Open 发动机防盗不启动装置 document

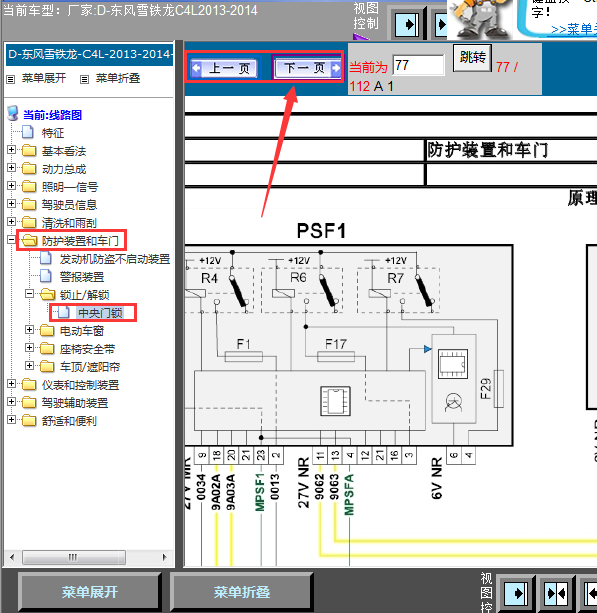(115, 259)
